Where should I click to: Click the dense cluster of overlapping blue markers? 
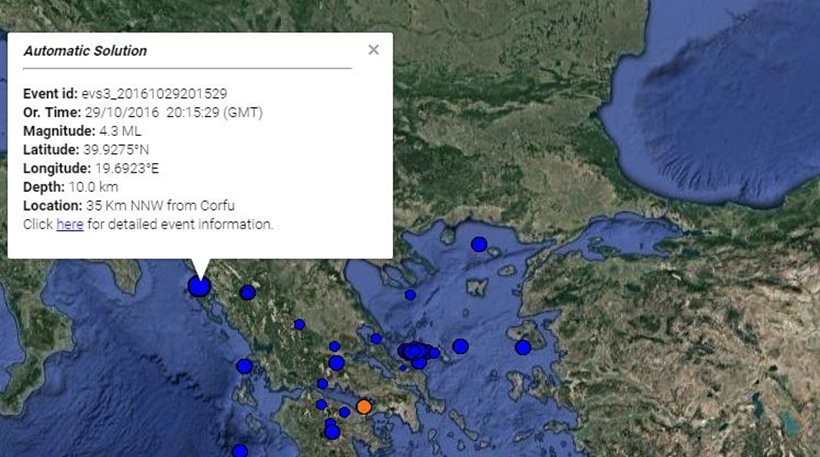point(415,352)
